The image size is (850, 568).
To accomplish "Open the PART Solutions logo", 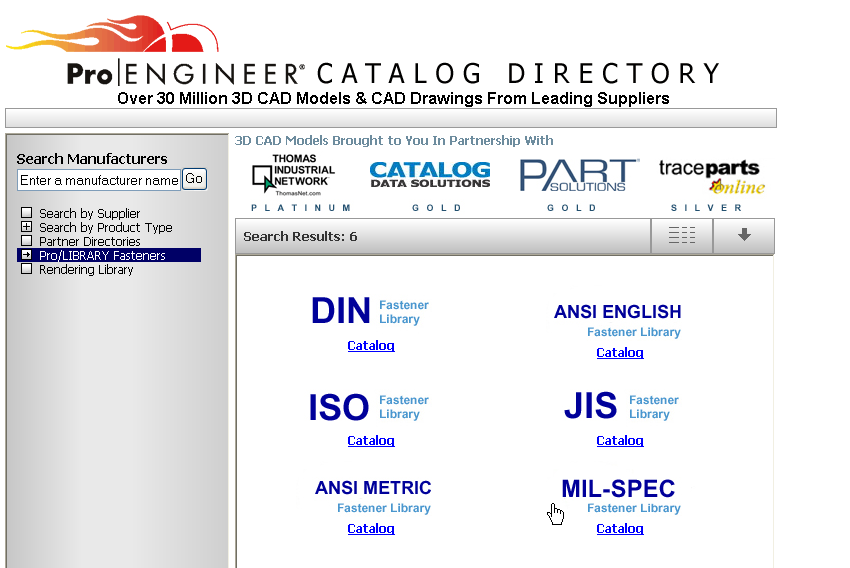I will (579, 175).
